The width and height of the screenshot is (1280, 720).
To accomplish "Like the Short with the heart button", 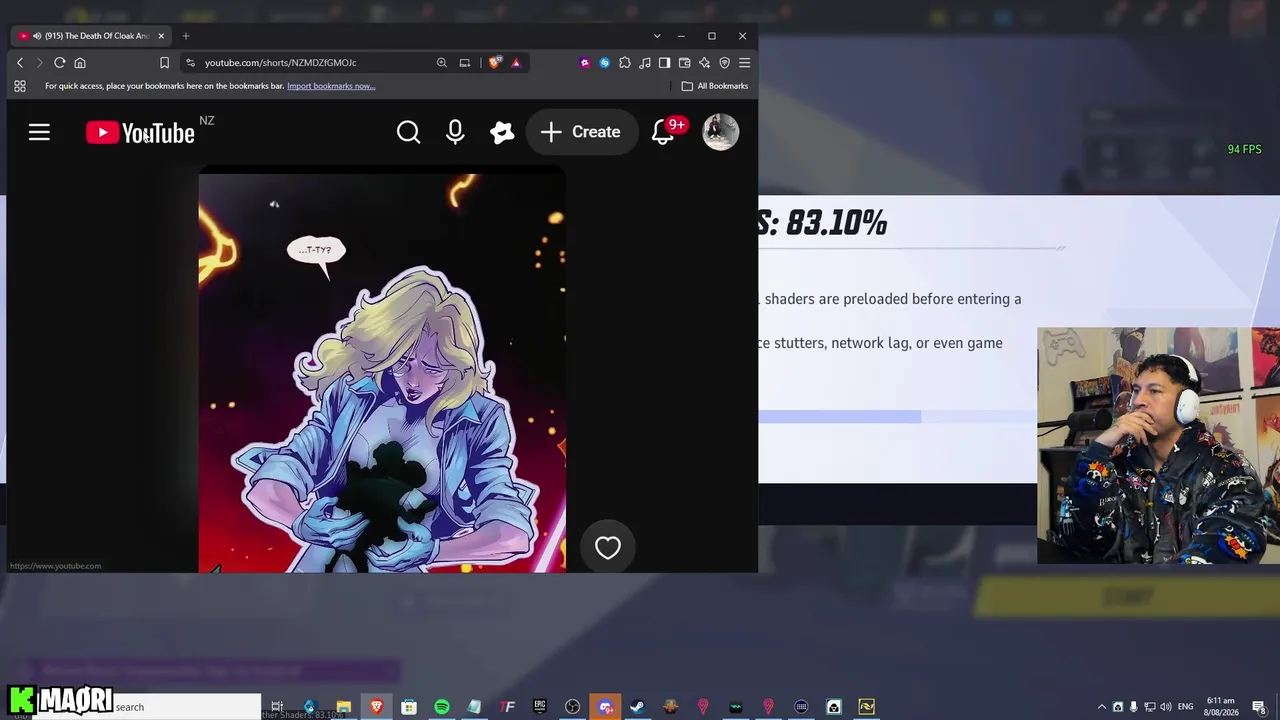I will [x=608, y=547].
